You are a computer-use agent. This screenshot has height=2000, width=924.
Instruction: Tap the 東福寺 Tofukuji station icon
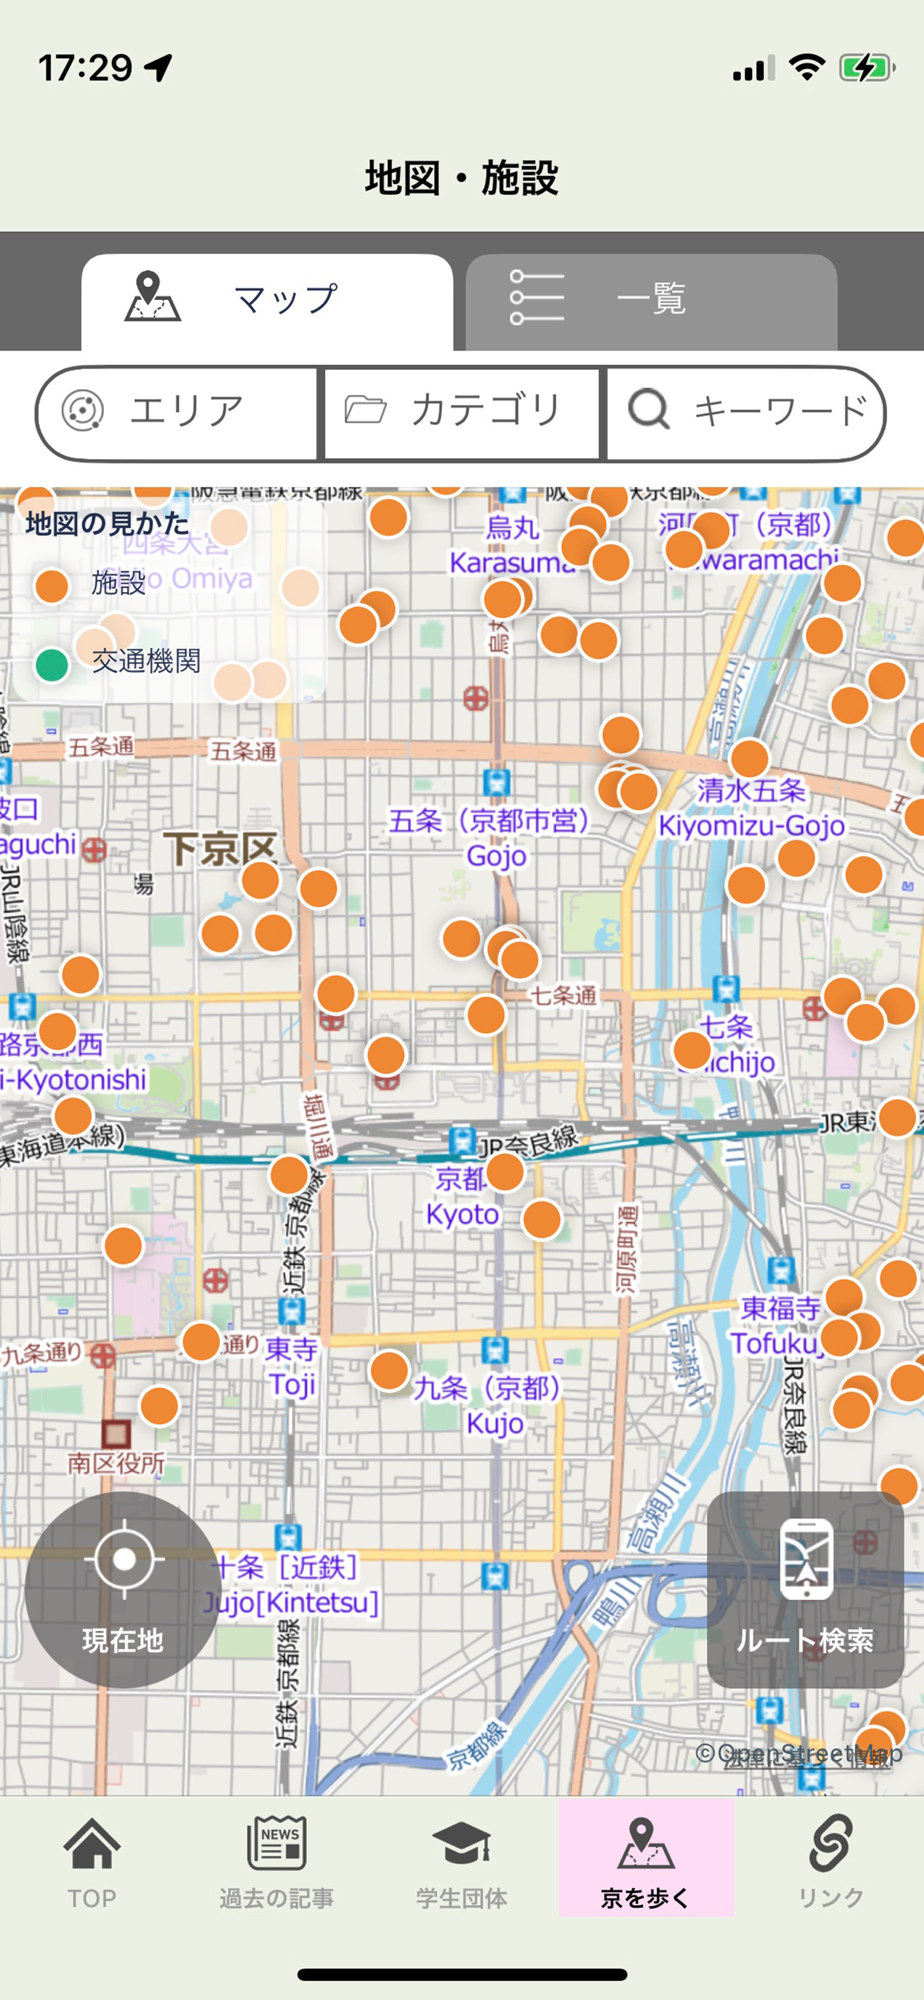(x=781, y=1271)
